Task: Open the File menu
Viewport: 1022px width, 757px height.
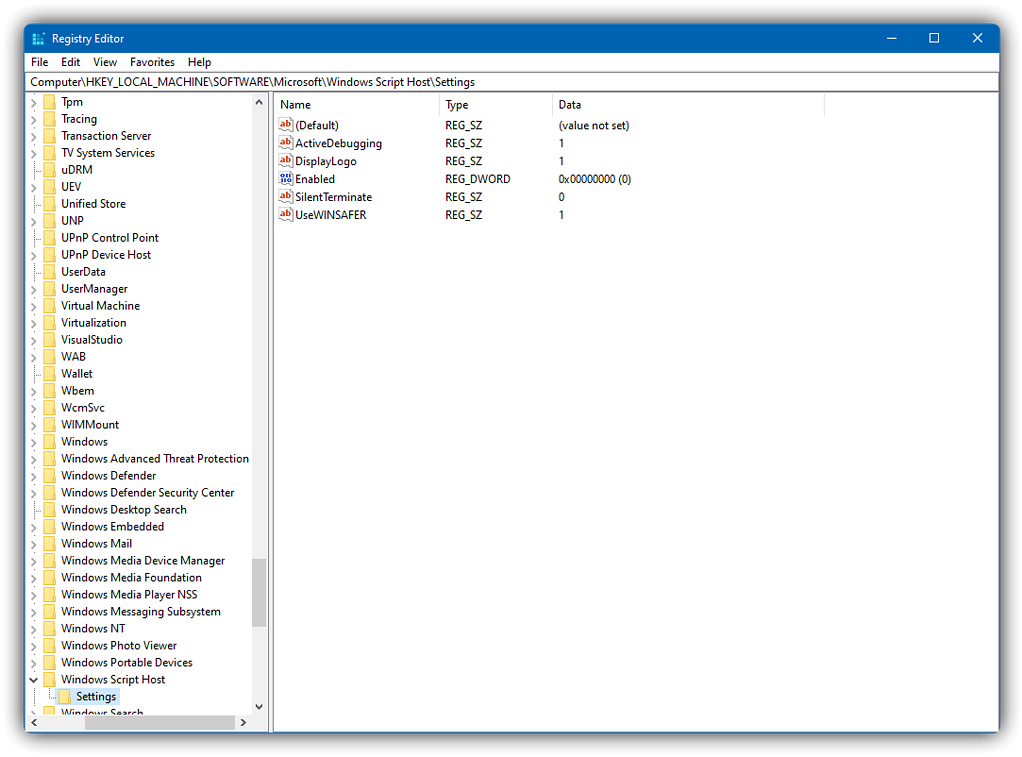Action: coord(39,62)
